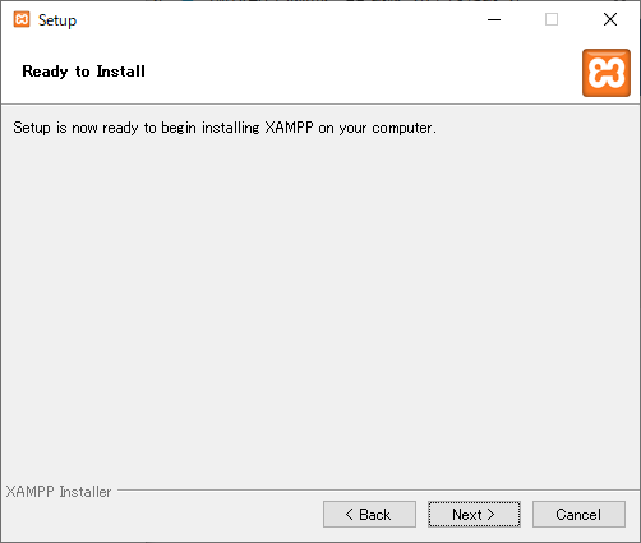Cancel the XAMPP installation
This screenshot has width=641, height=543.
[579, 514]
